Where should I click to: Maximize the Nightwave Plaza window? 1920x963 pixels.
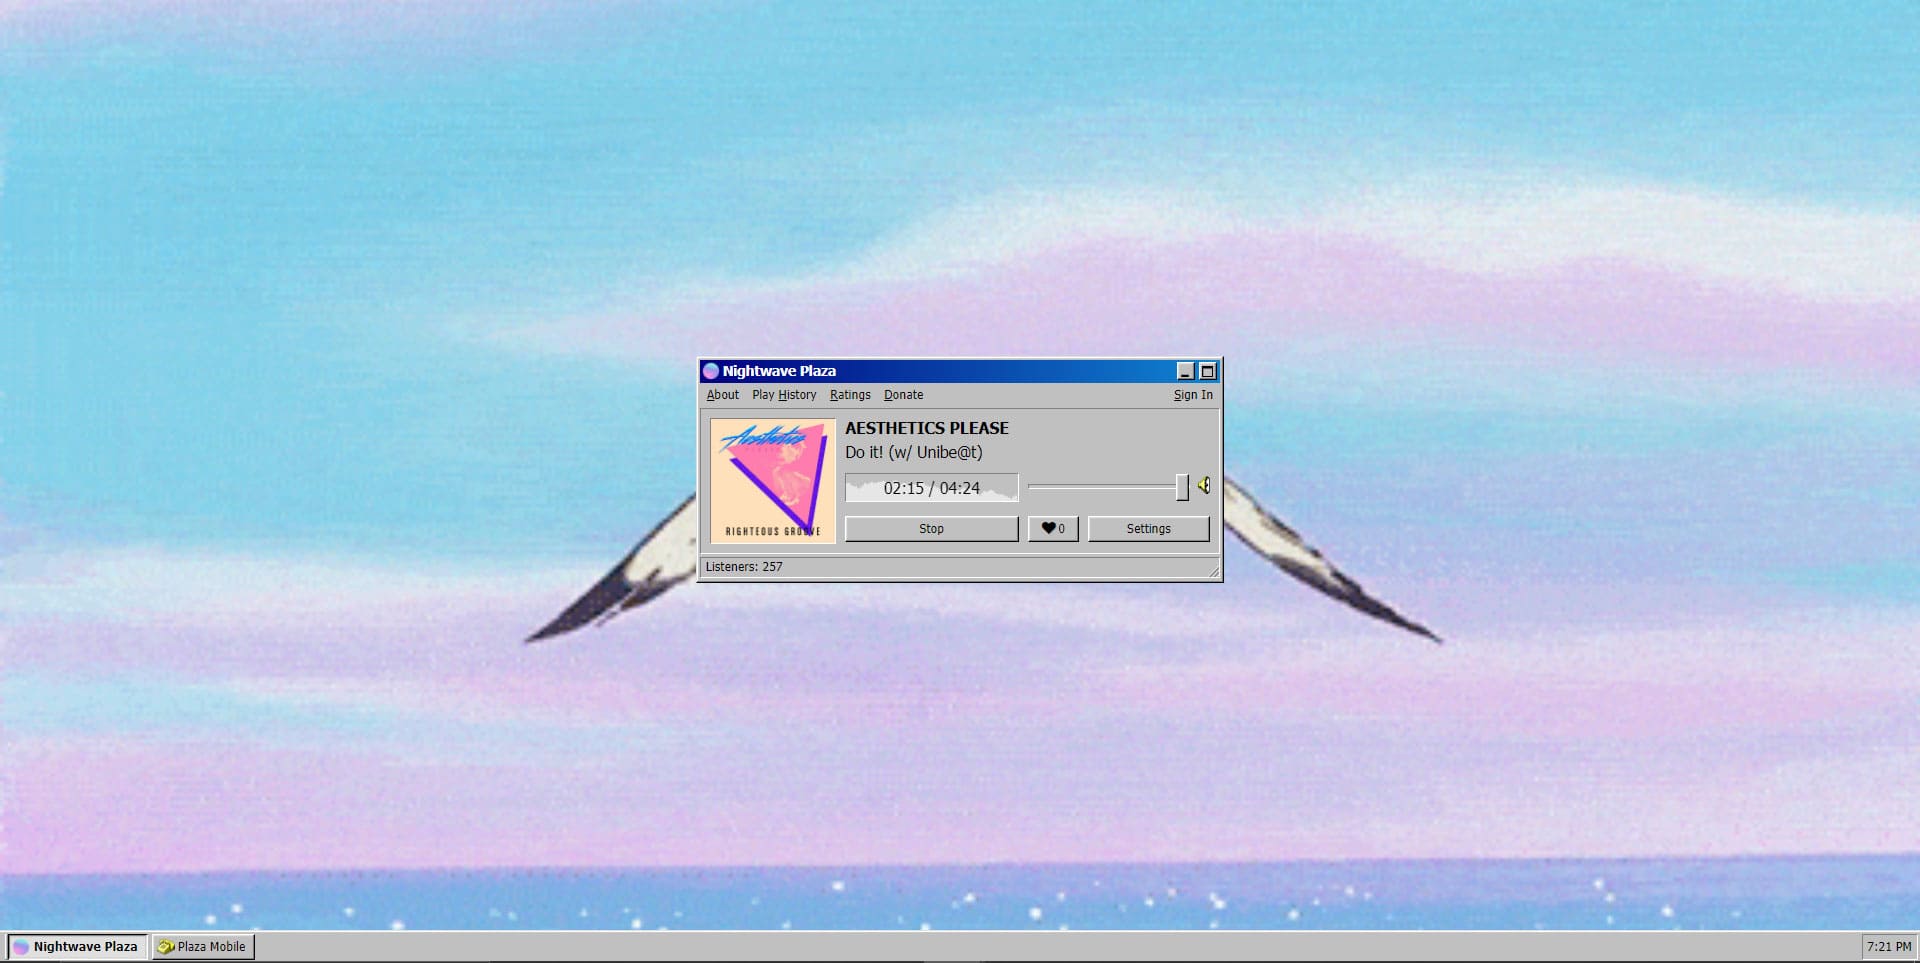click(x=1208, y=371)
